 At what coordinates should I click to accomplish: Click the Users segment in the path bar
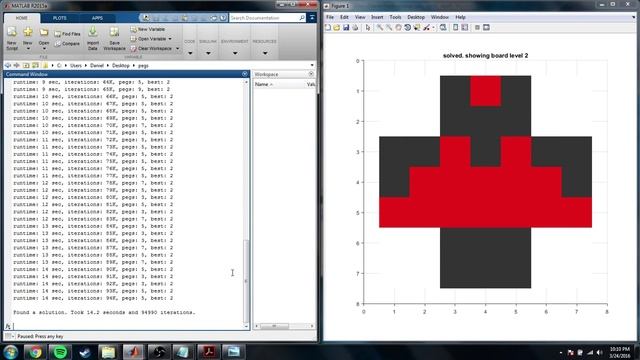(76, 65)
